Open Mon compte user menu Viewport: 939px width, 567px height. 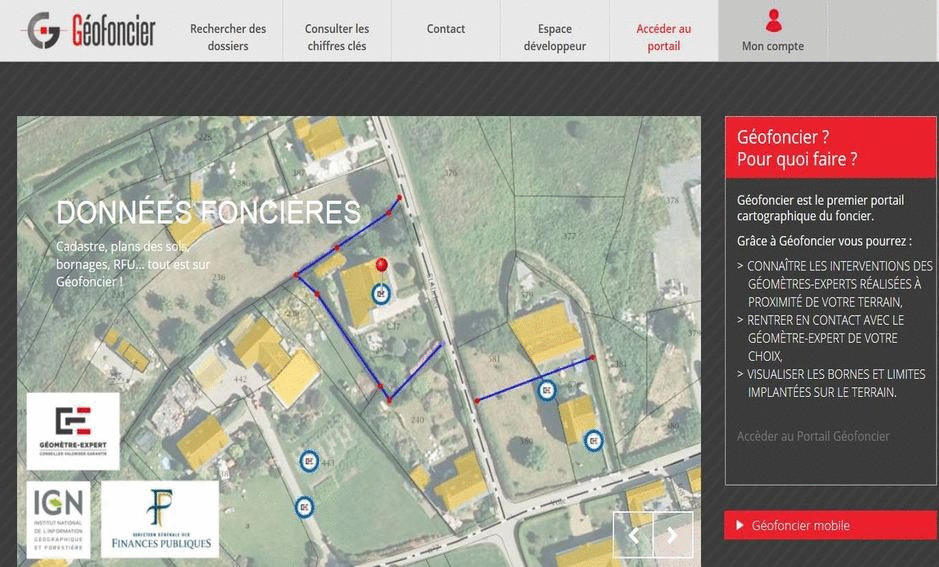click(x=773, y=31)
